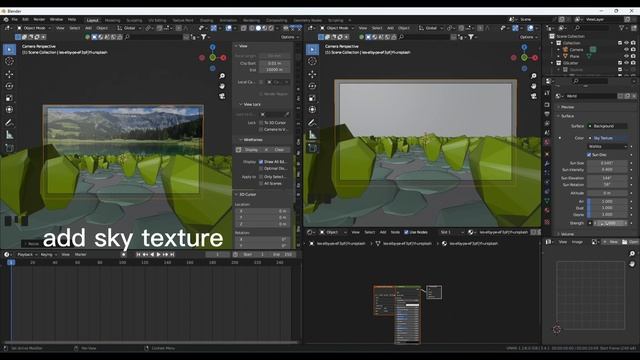Select the Move tool in left viewport

click(x=9, y=74)
